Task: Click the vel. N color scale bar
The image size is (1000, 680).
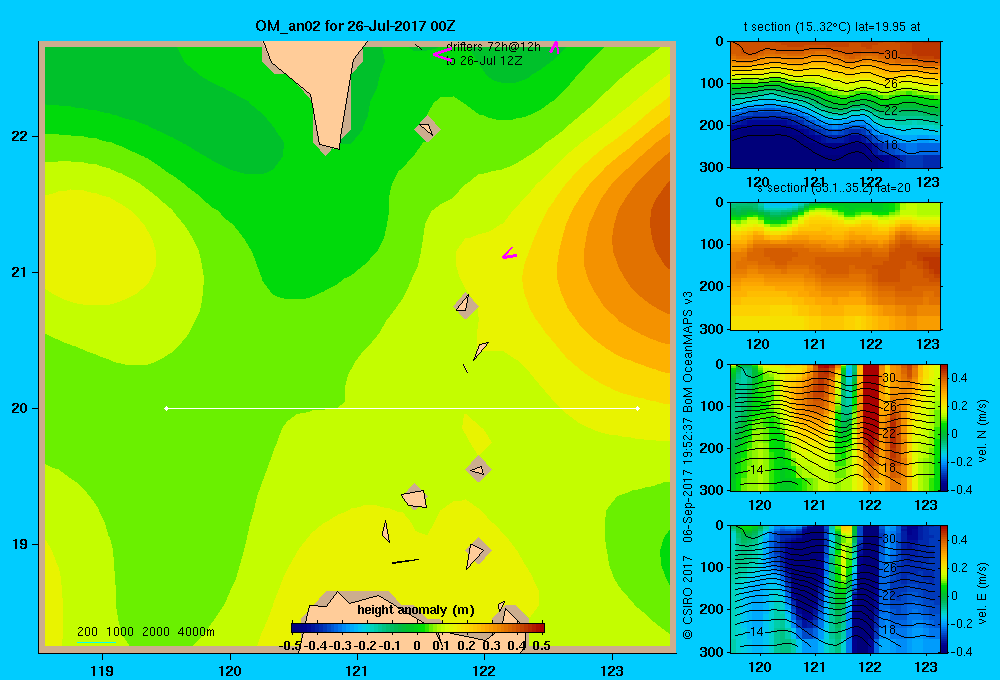Action: click(x=945, y=427)
